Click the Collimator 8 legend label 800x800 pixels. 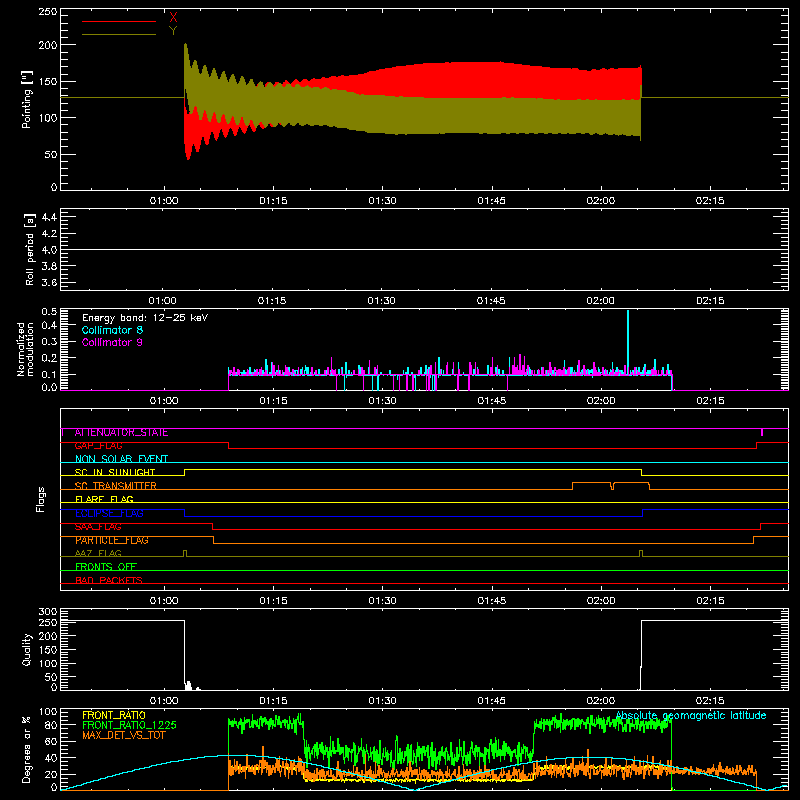[112, 330]
